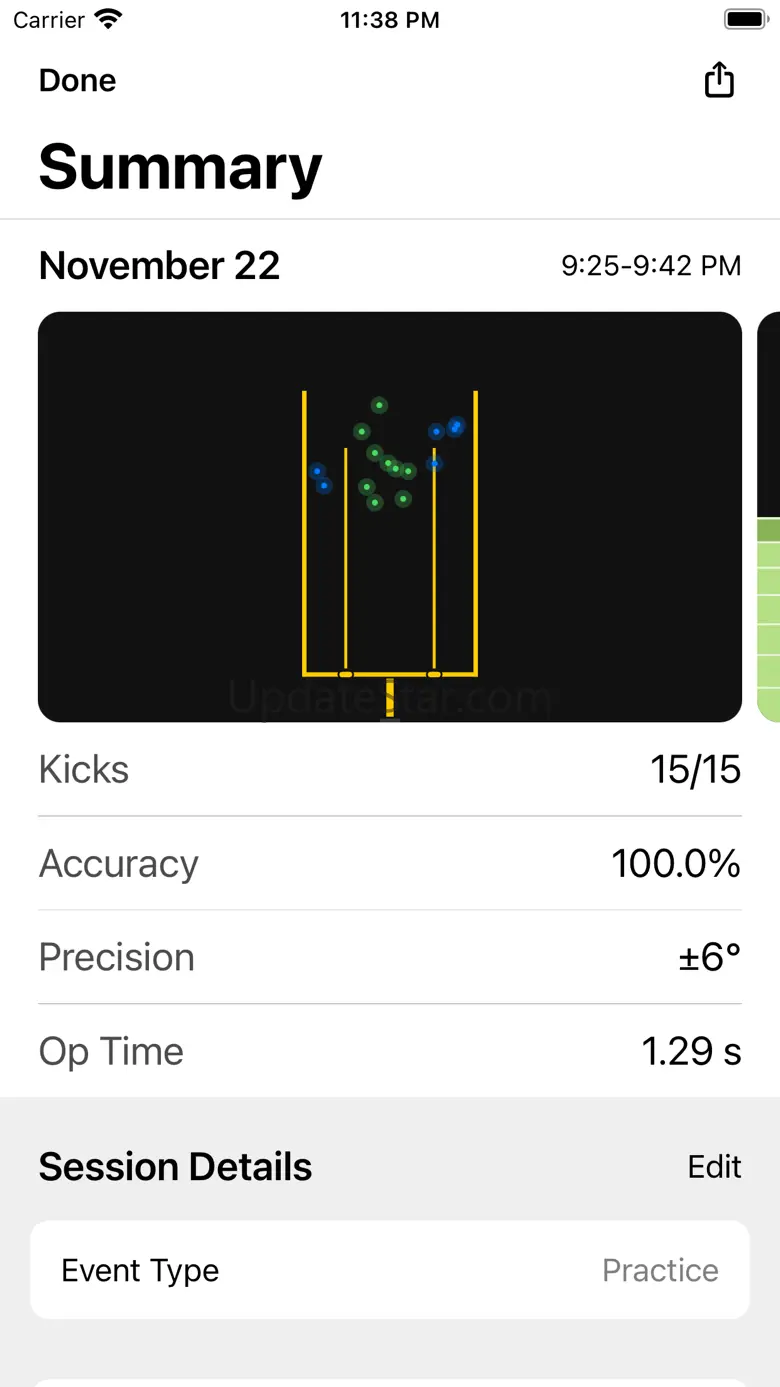Viewport: 780px width, 1387px height.
Task: Edit the Session Details
Action: (x=714, y=1166)
